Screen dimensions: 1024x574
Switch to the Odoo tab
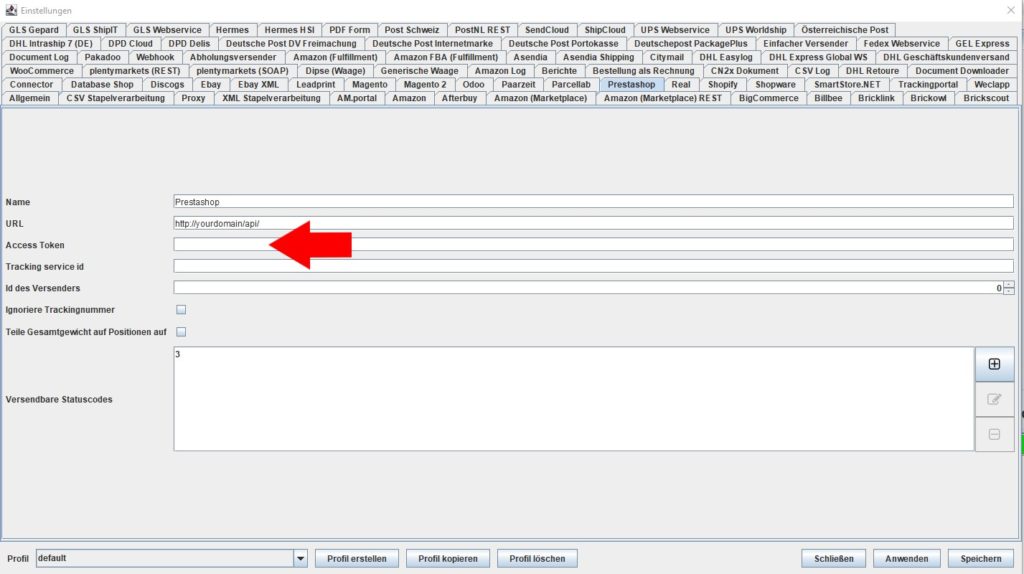473,84
